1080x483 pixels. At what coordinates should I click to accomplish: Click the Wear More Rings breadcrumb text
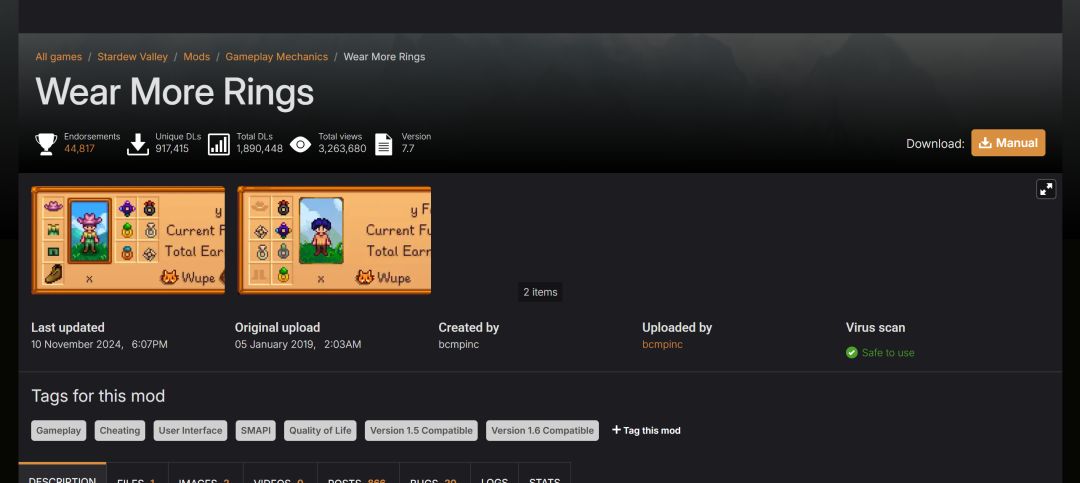coord(384,56)
